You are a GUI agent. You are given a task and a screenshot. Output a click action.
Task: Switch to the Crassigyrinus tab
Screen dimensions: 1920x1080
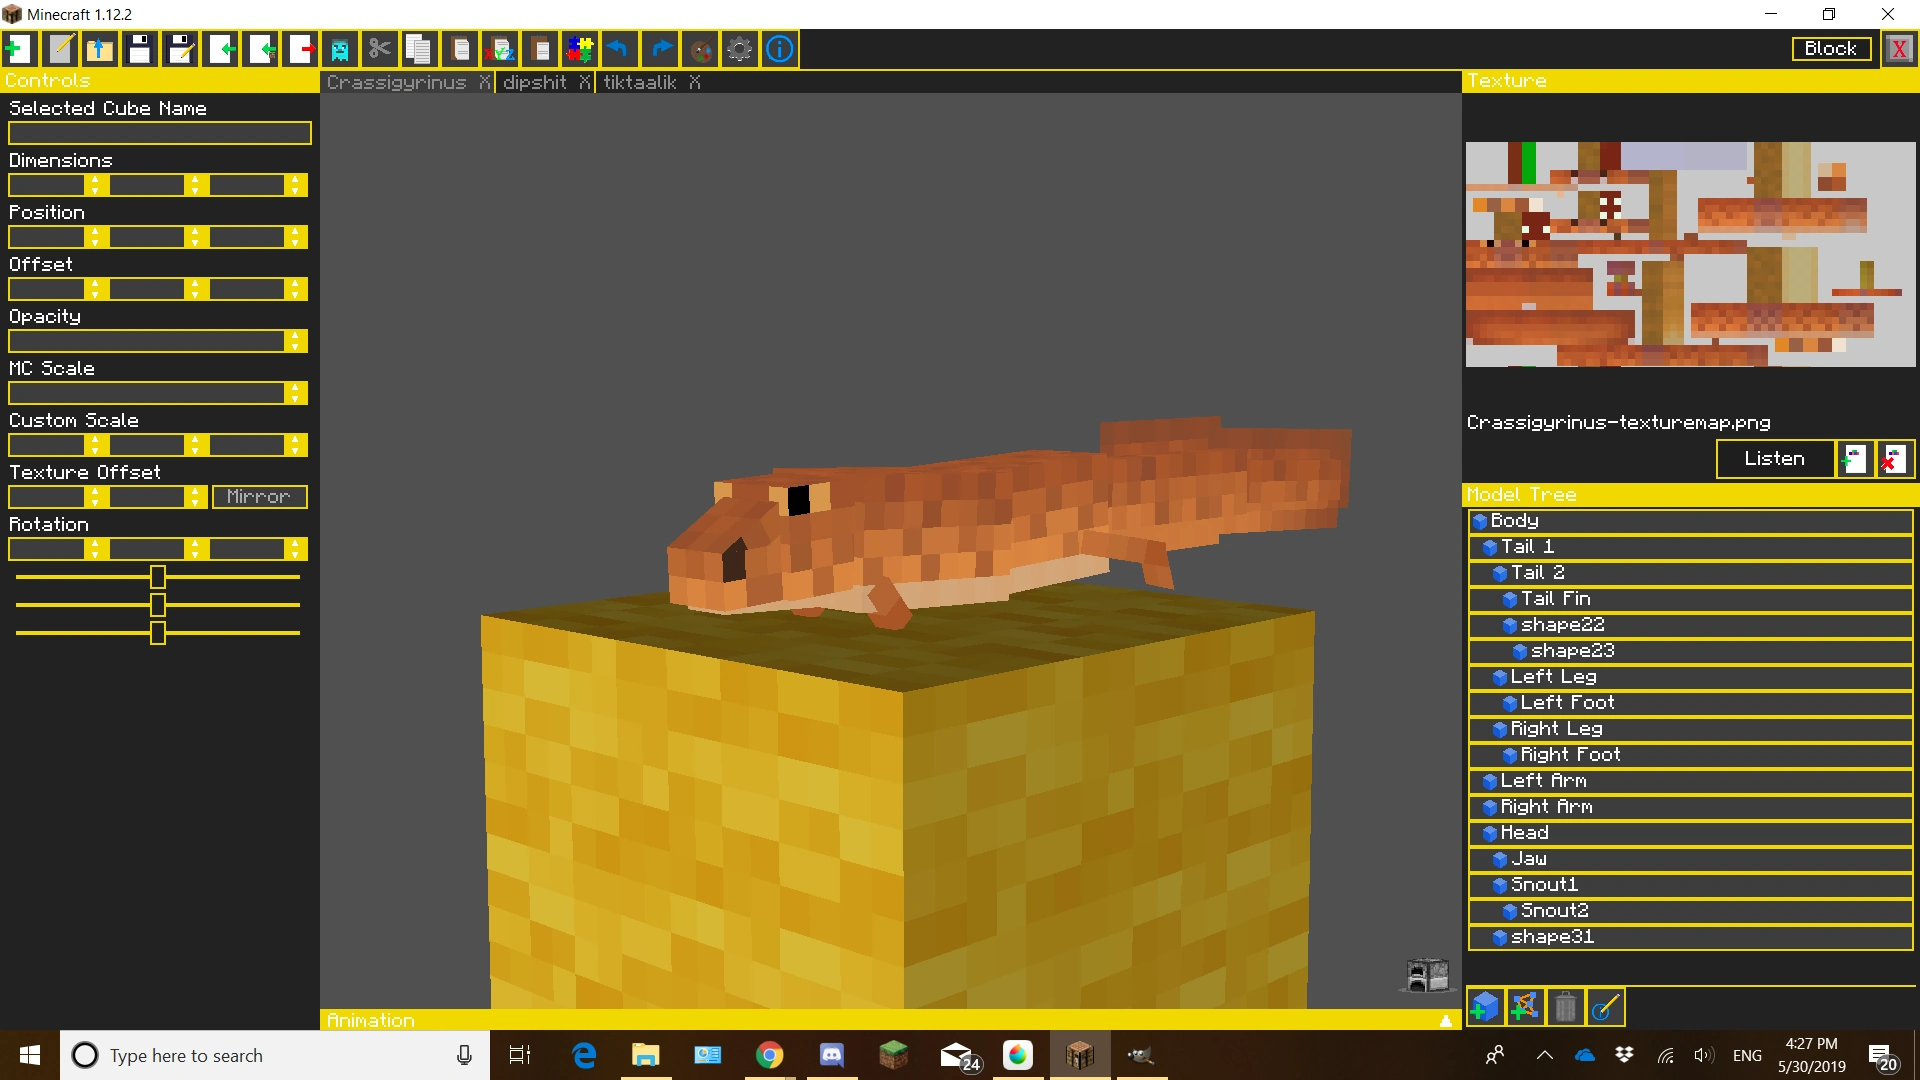[397, 83]
